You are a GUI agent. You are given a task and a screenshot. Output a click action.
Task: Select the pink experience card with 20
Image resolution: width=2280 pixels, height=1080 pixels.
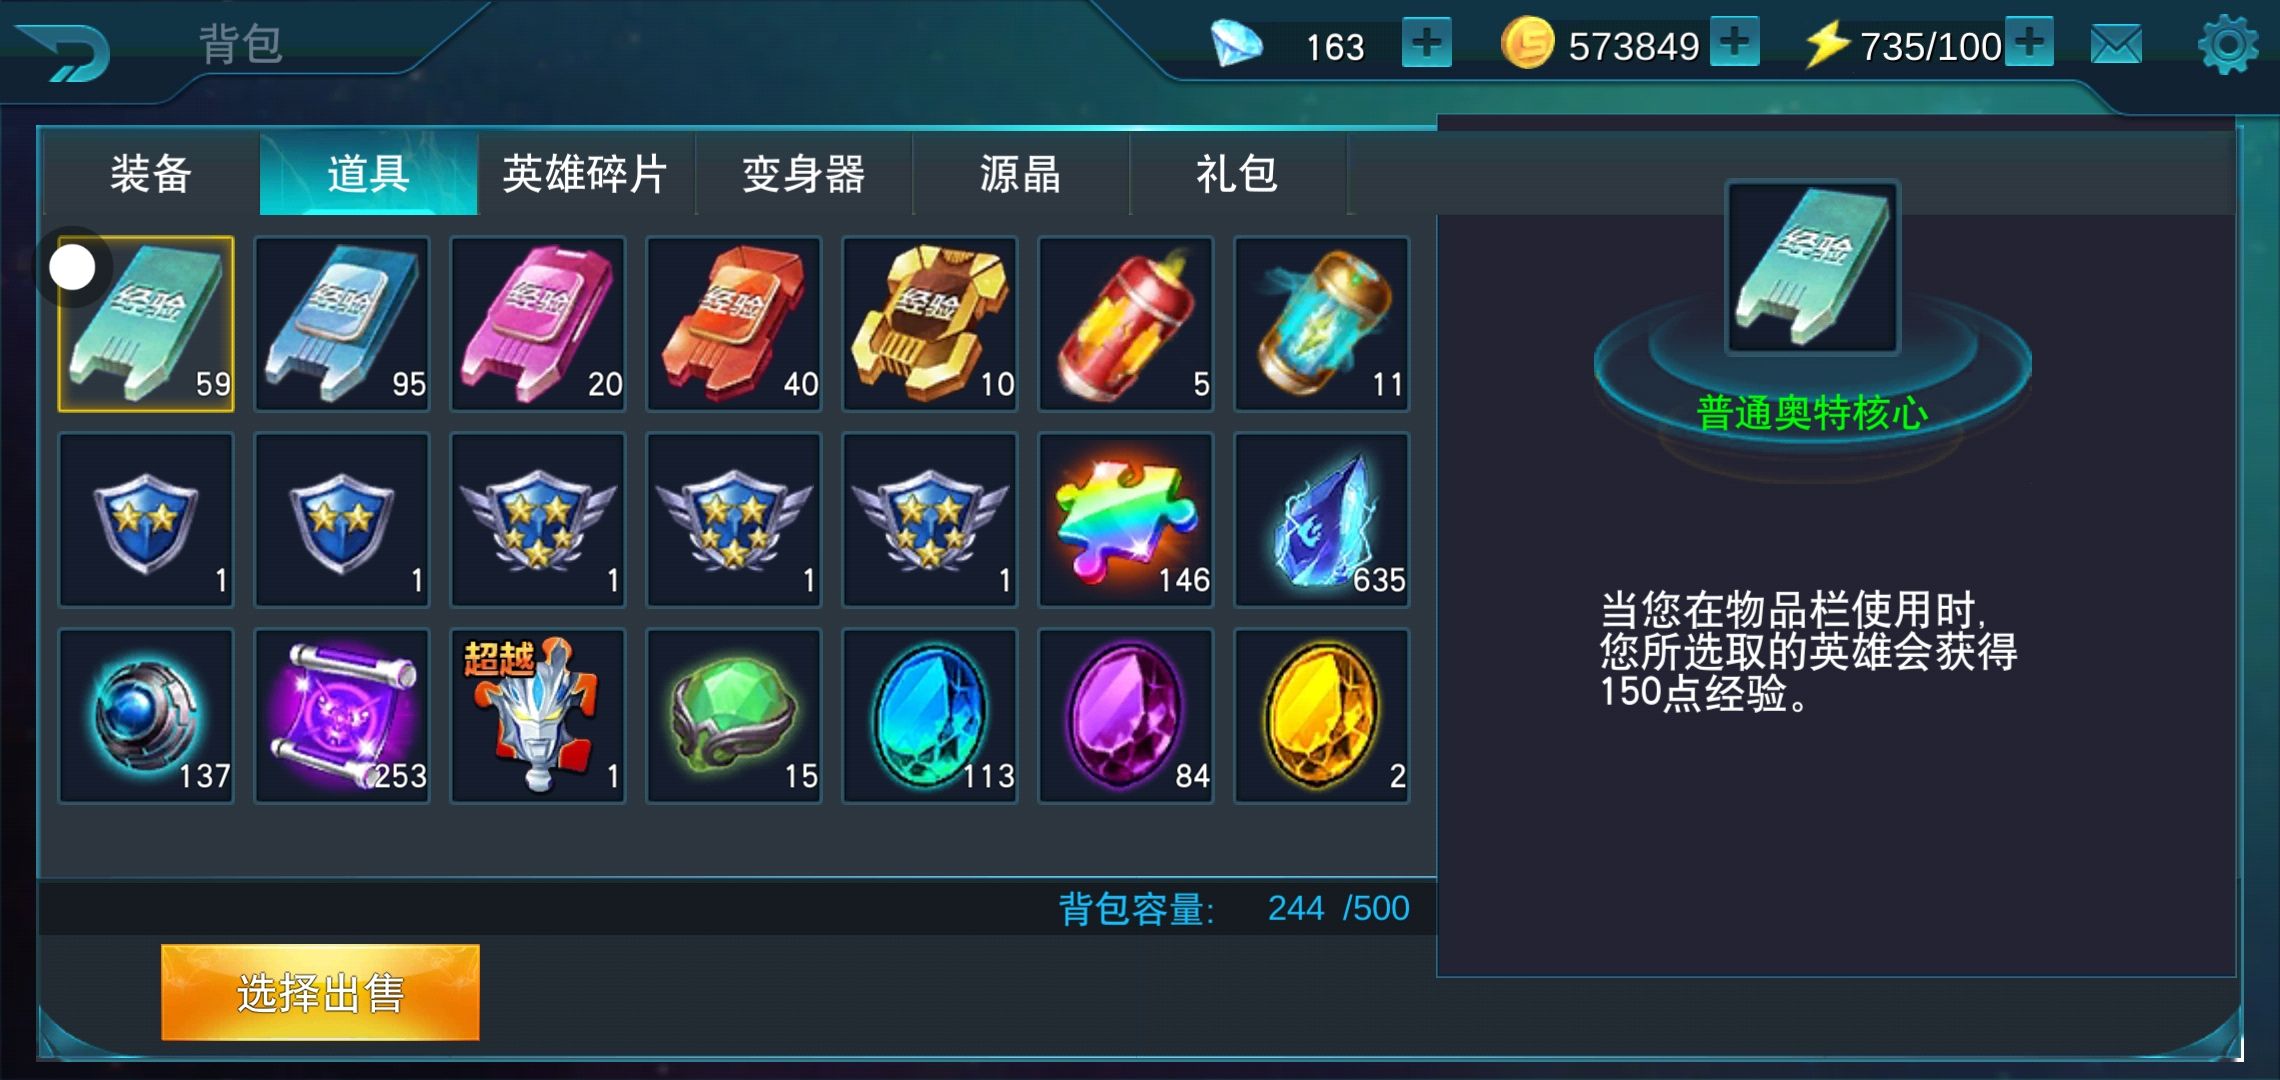(538, 324)
